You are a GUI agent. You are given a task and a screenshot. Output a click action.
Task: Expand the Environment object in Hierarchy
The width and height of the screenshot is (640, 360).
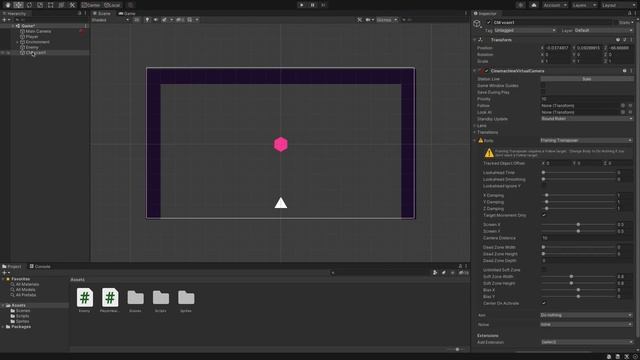coord(17,42)
